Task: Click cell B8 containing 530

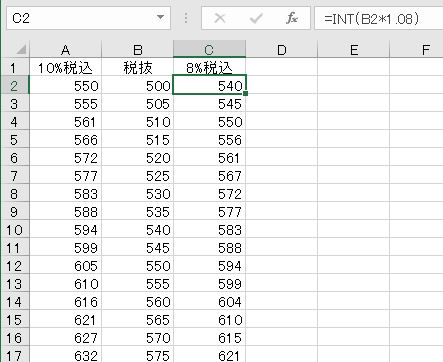Action: [137, 194]
